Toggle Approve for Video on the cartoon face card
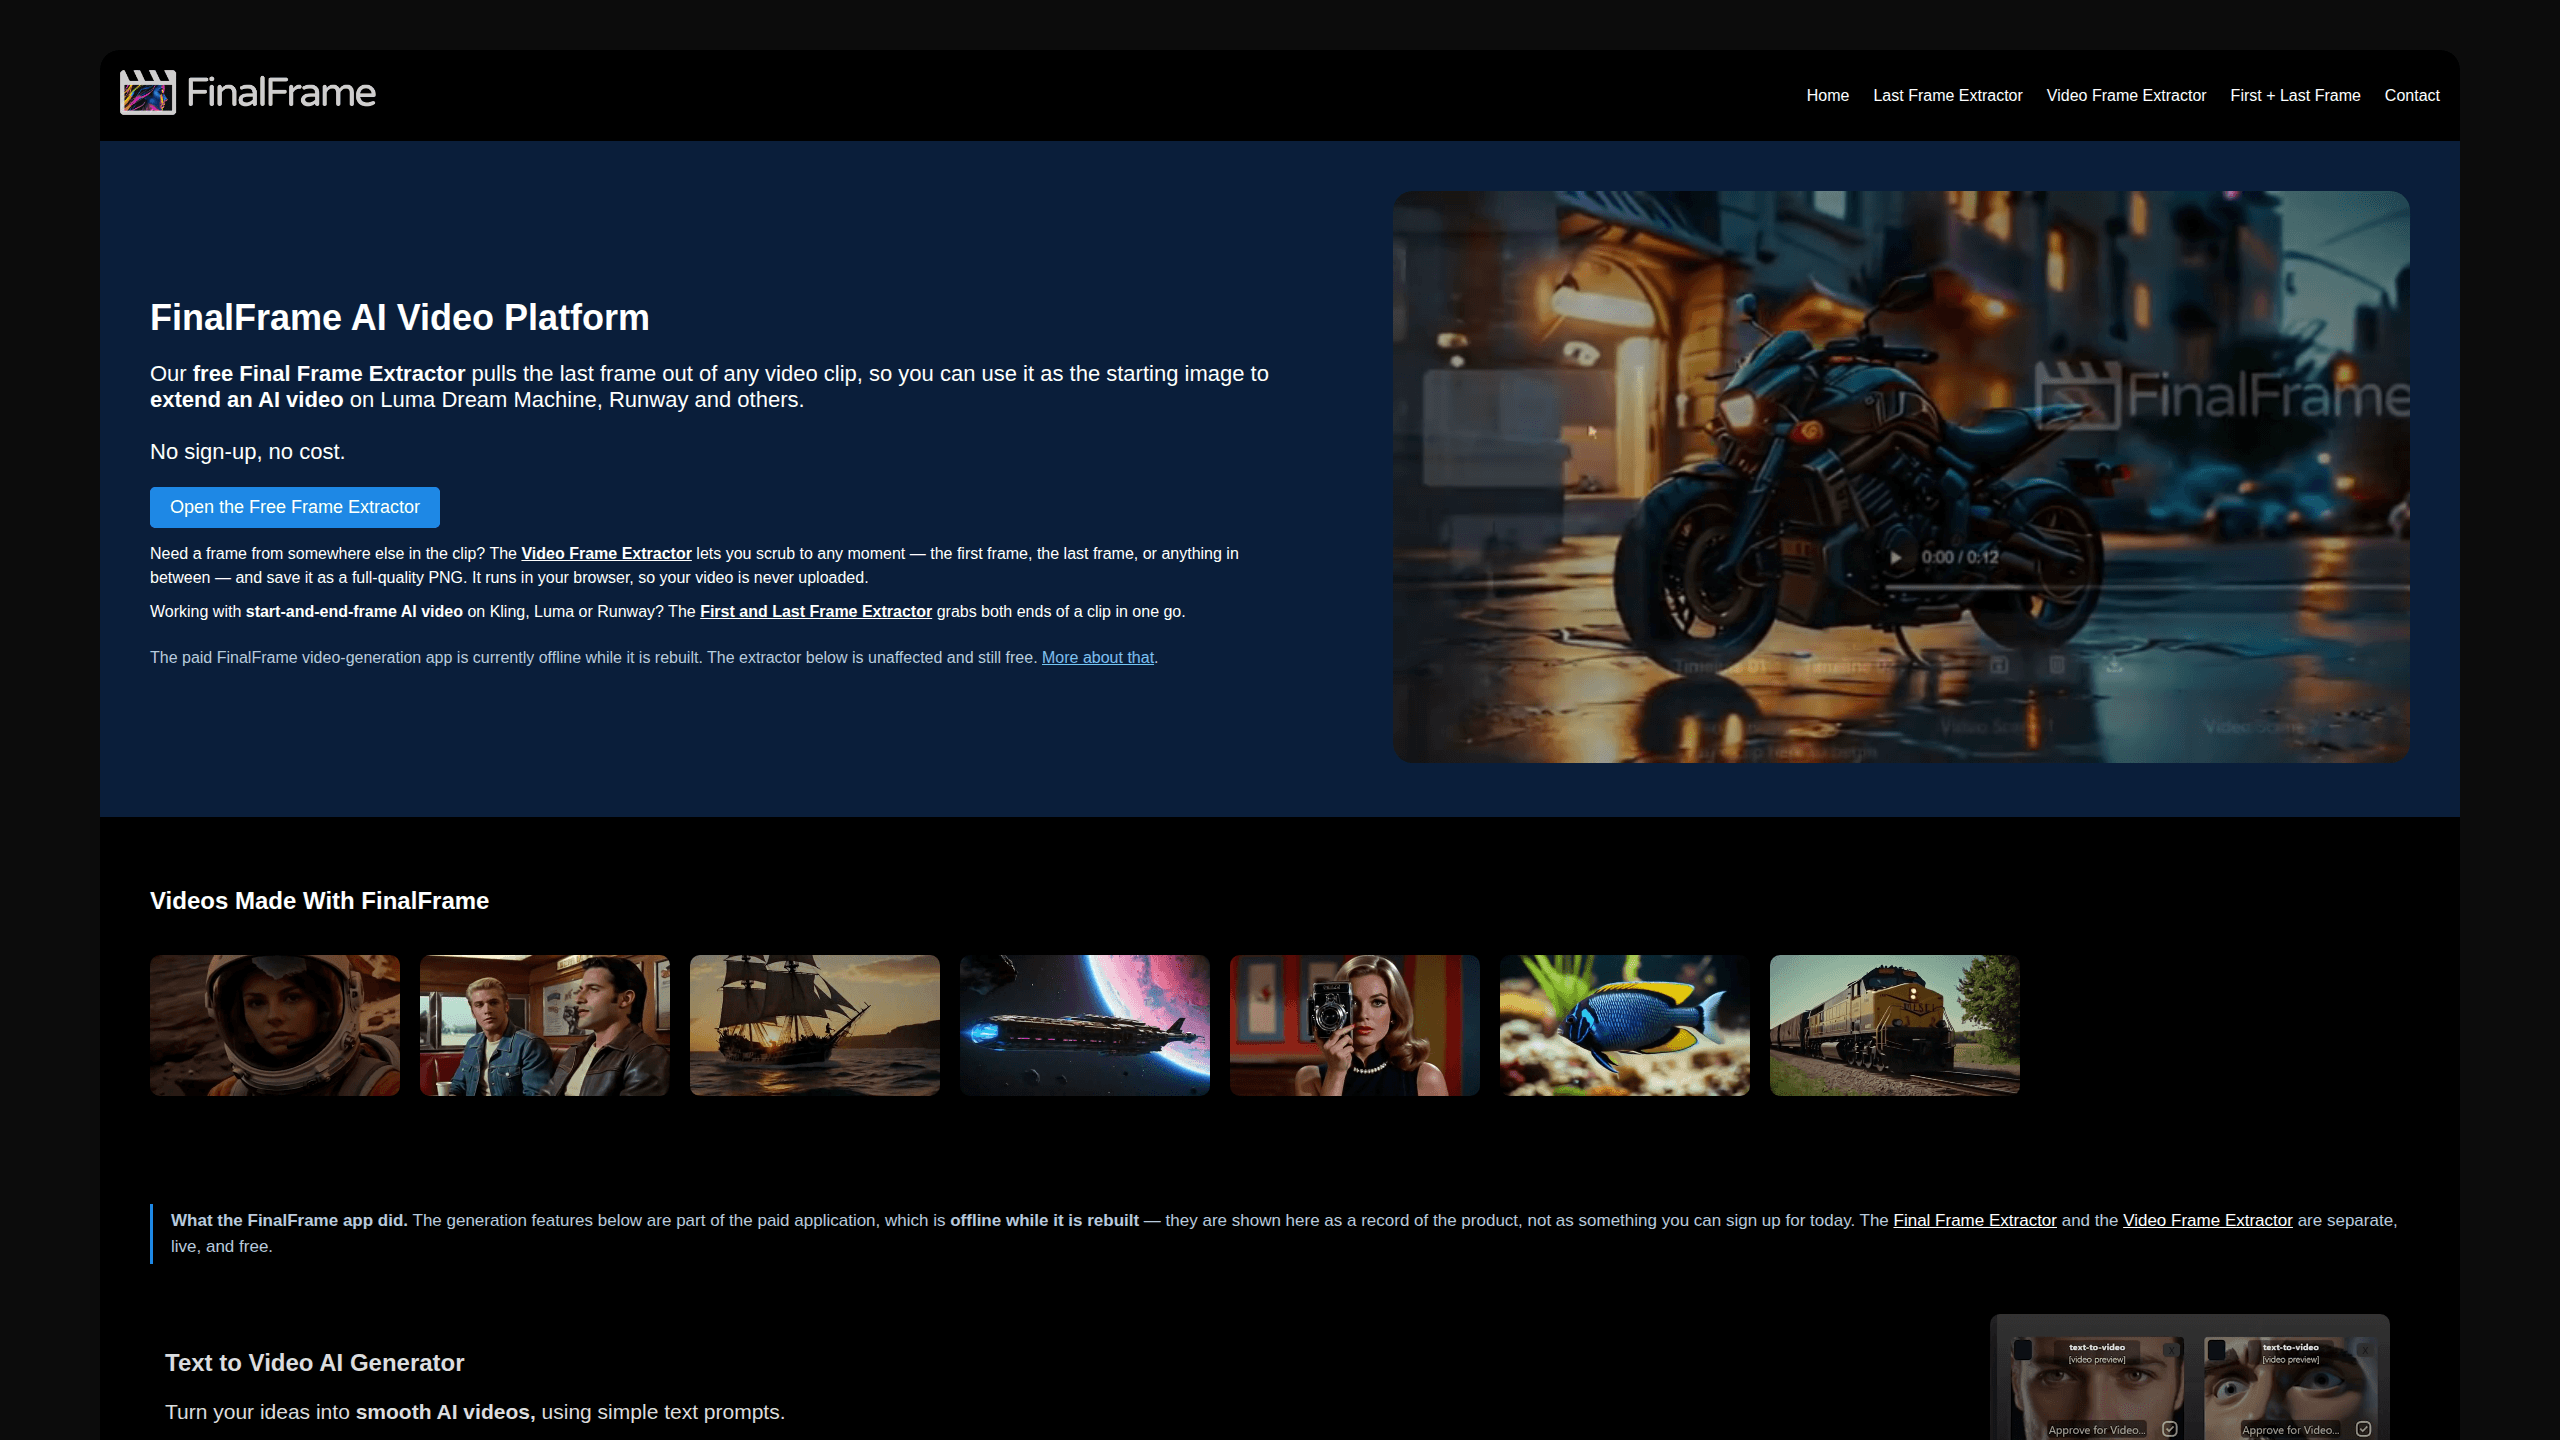The width and height of the screenshot is (2560, 1440). pos(2364,1429)
